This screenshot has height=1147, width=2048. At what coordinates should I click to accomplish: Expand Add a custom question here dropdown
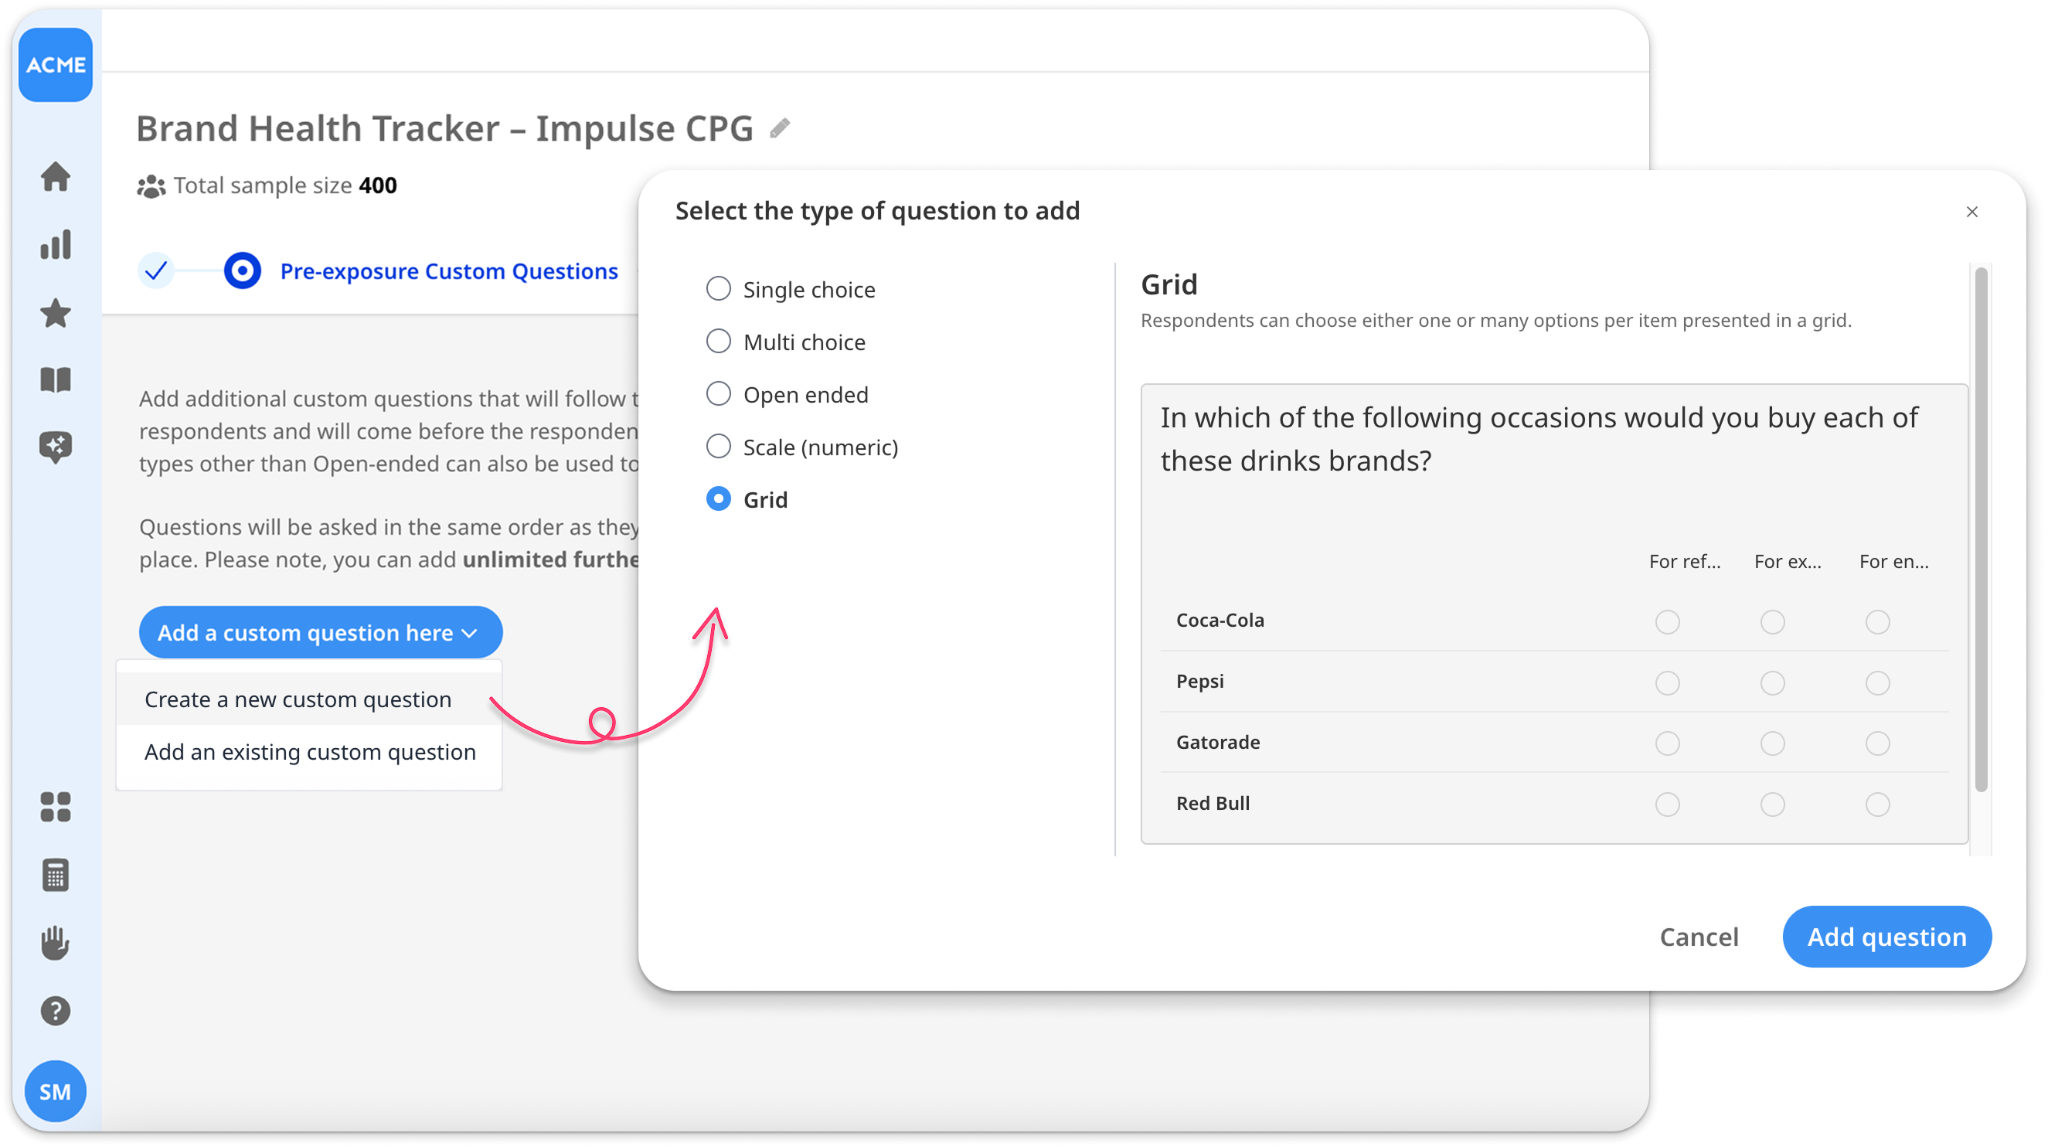click(x=320, y=632)
